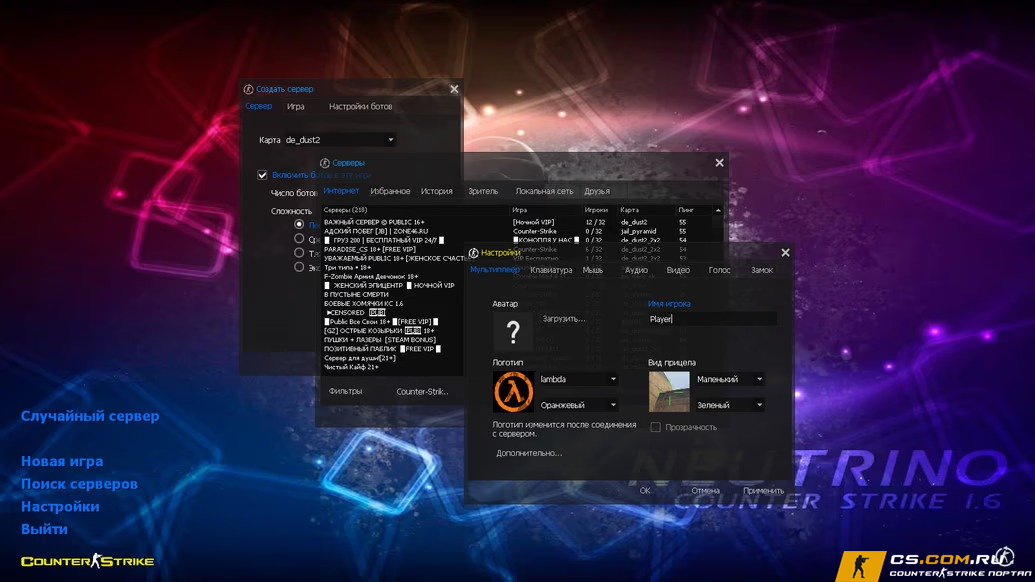The image size is (1035, 582).
Task: Select the Мультиплеер settings tab
Action: pyautogui.click(x=495, y=270)
